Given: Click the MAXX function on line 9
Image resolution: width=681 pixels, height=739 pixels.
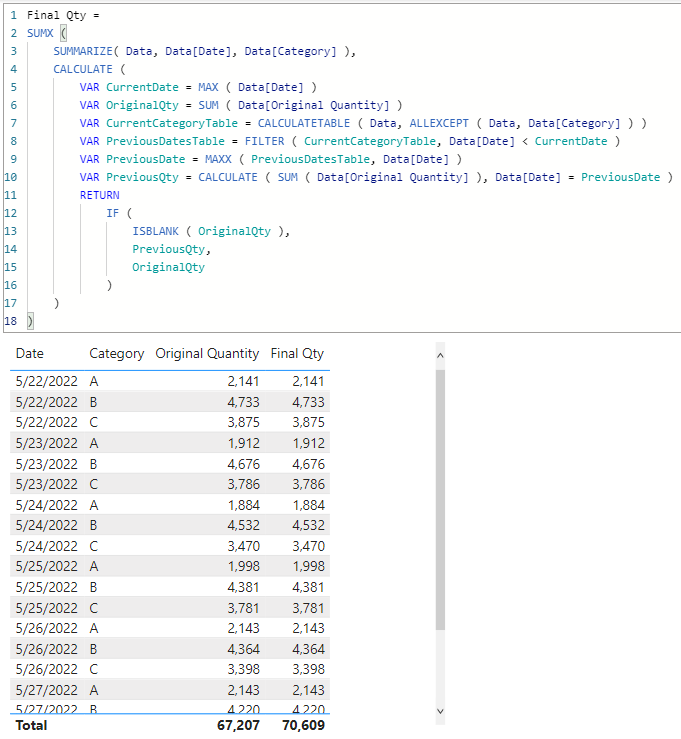Looking at the screenshot, I should pyautogui.click(x=218, y=159).
